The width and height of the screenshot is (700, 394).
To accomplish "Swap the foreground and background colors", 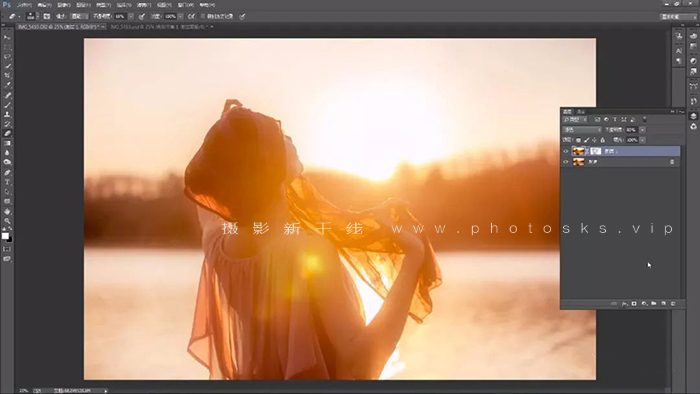I will pos(10,229).
